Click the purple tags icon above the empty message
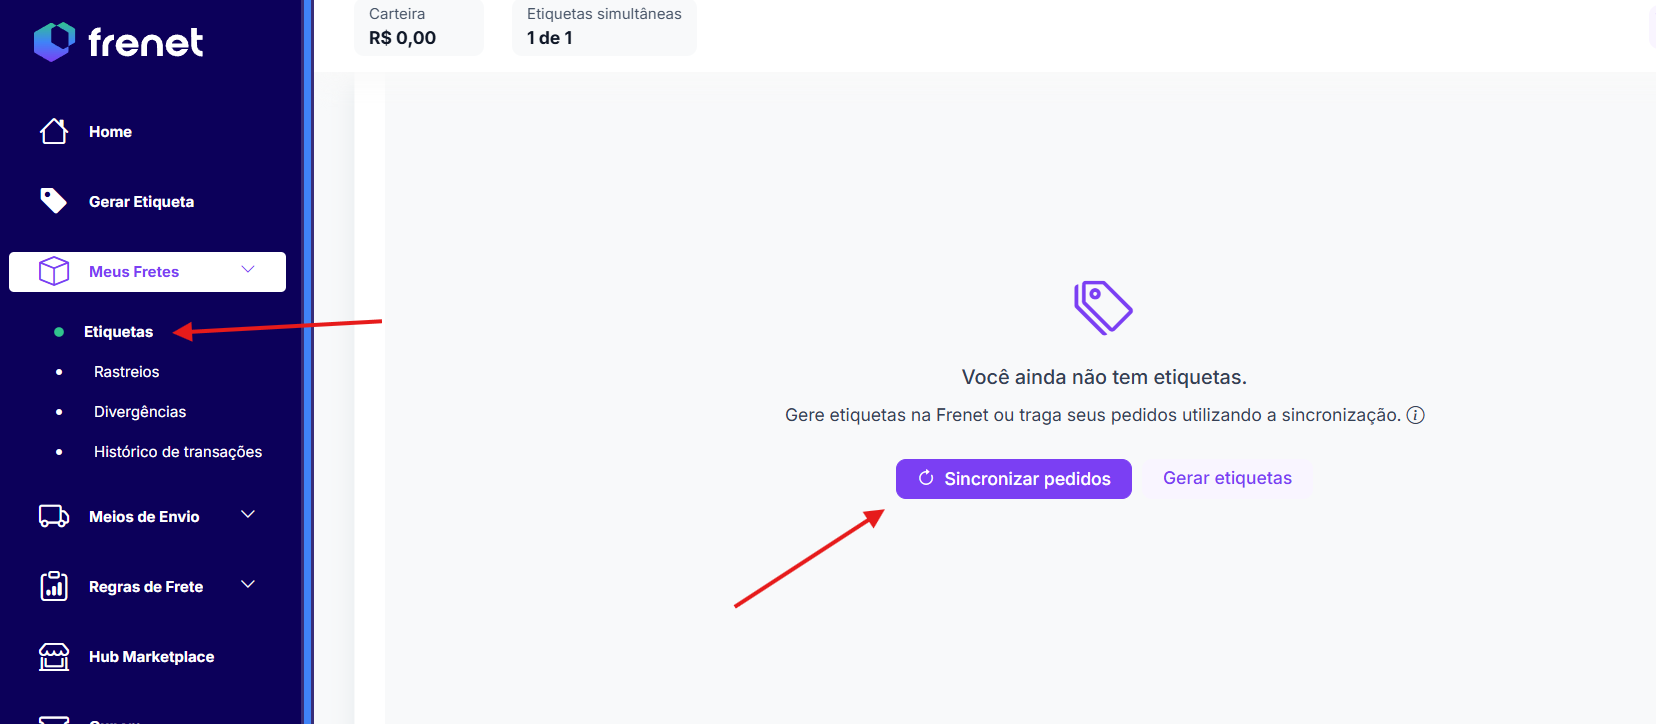 (1103, 307)
